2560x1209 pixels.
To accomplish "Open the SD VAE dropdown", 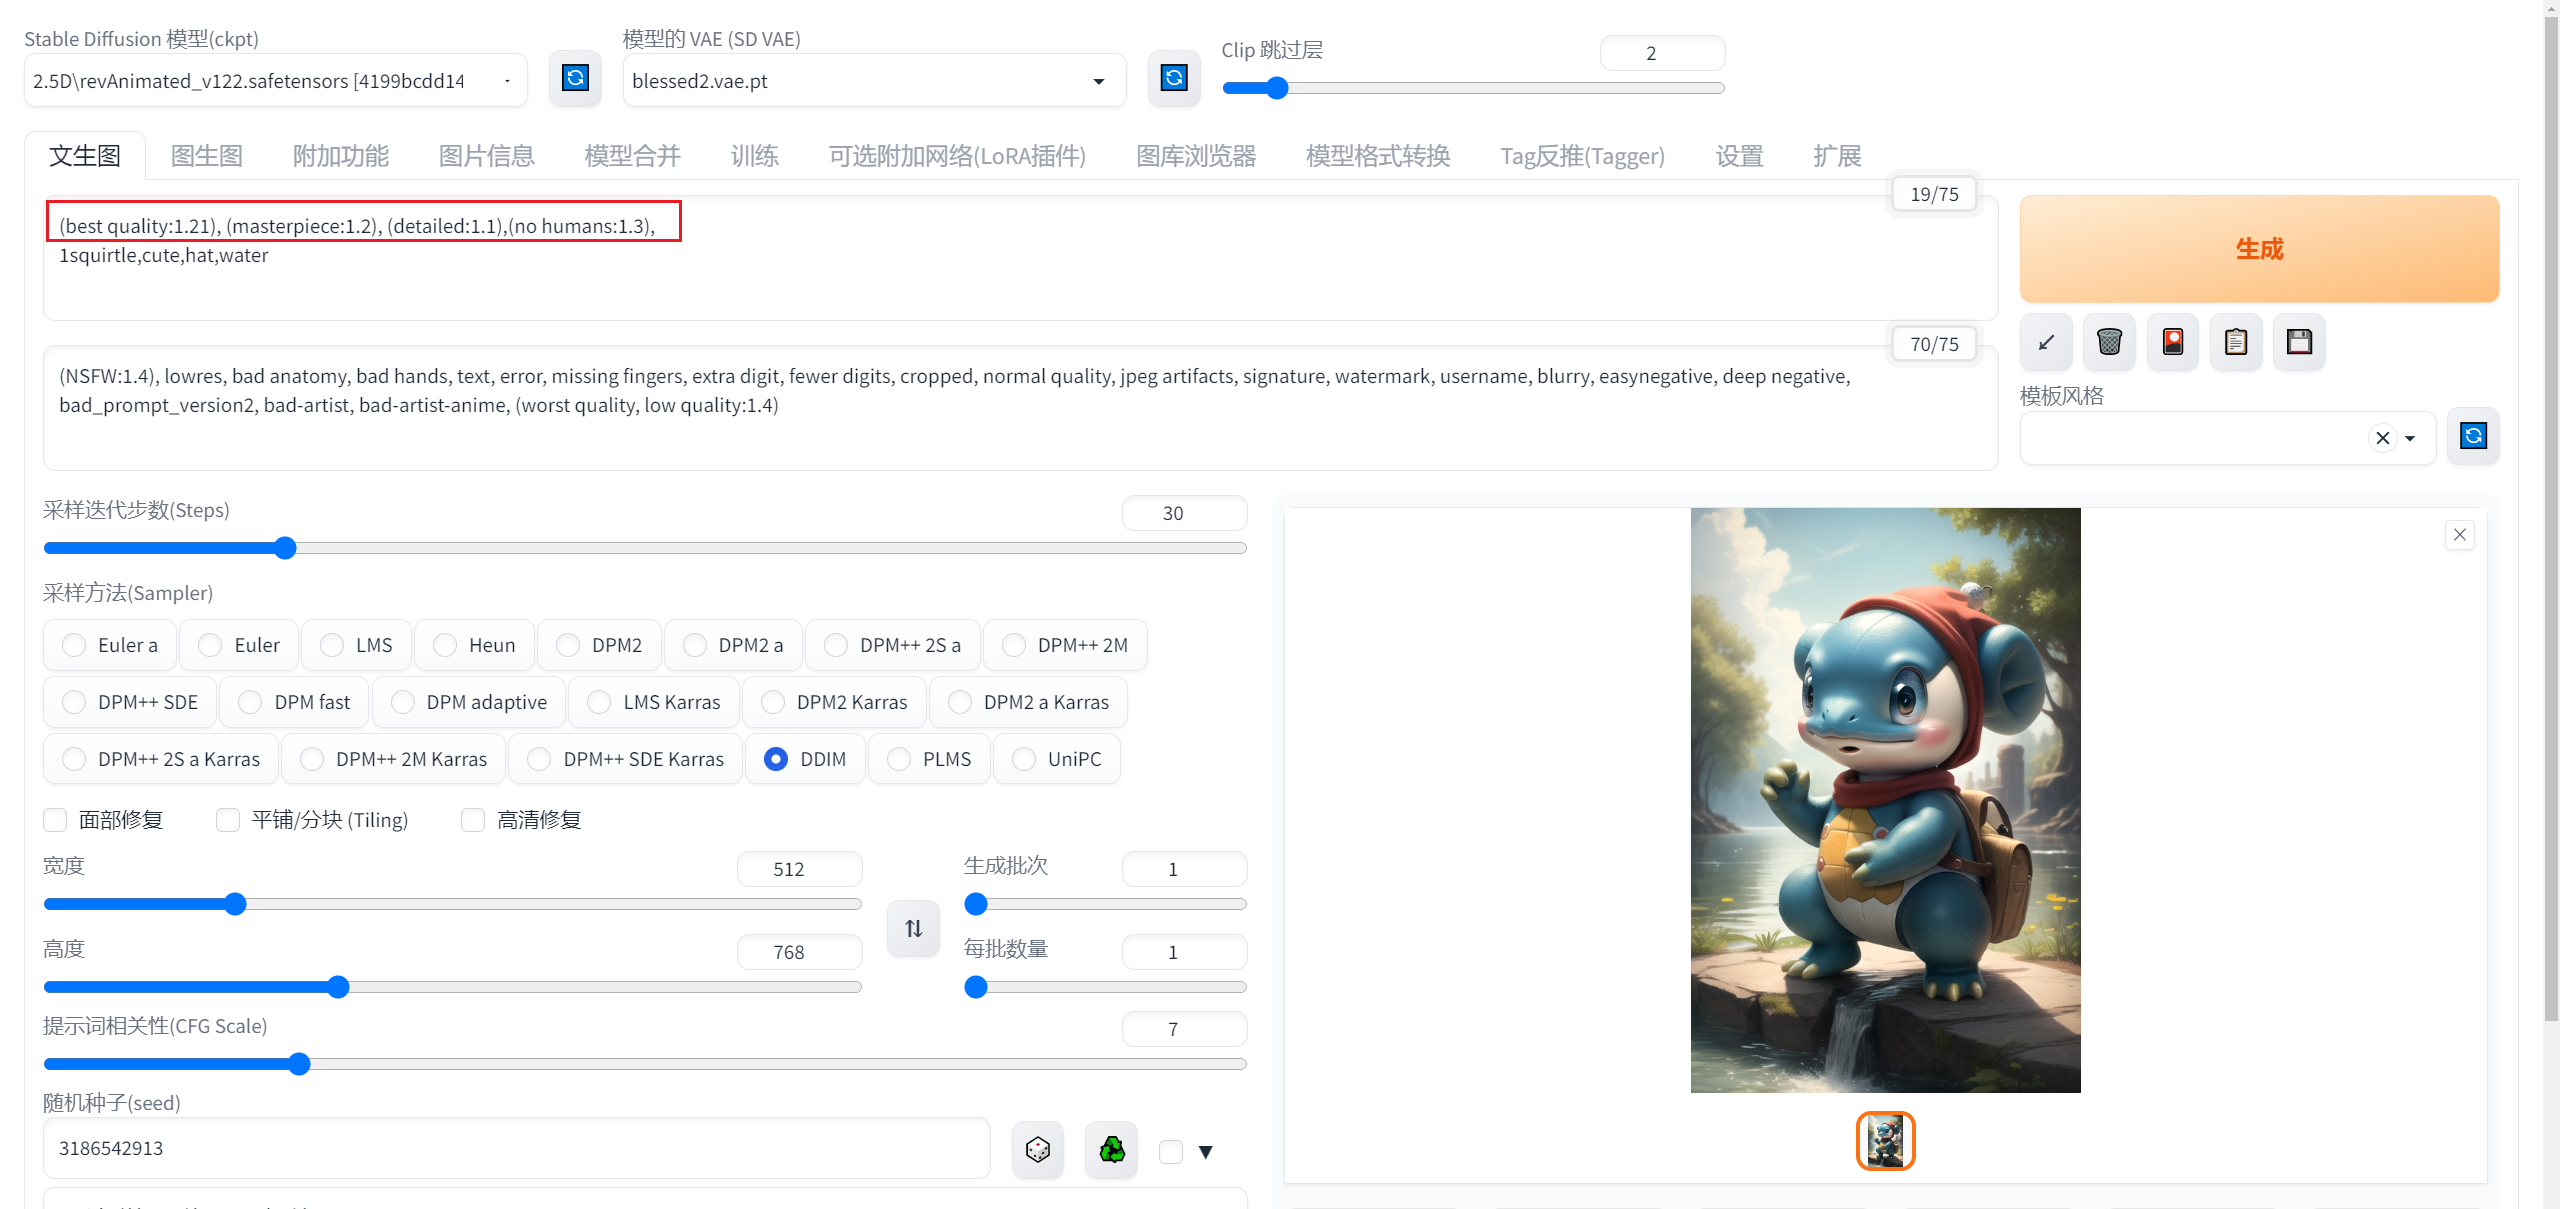I will (x=874, y=80).
